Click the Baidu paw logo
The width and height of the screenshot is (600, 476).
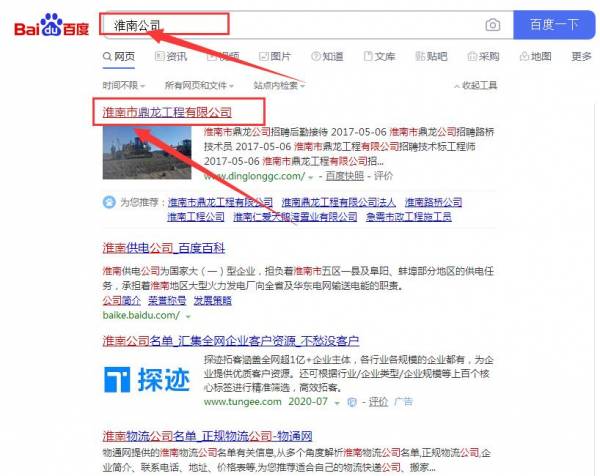(52, 25)
